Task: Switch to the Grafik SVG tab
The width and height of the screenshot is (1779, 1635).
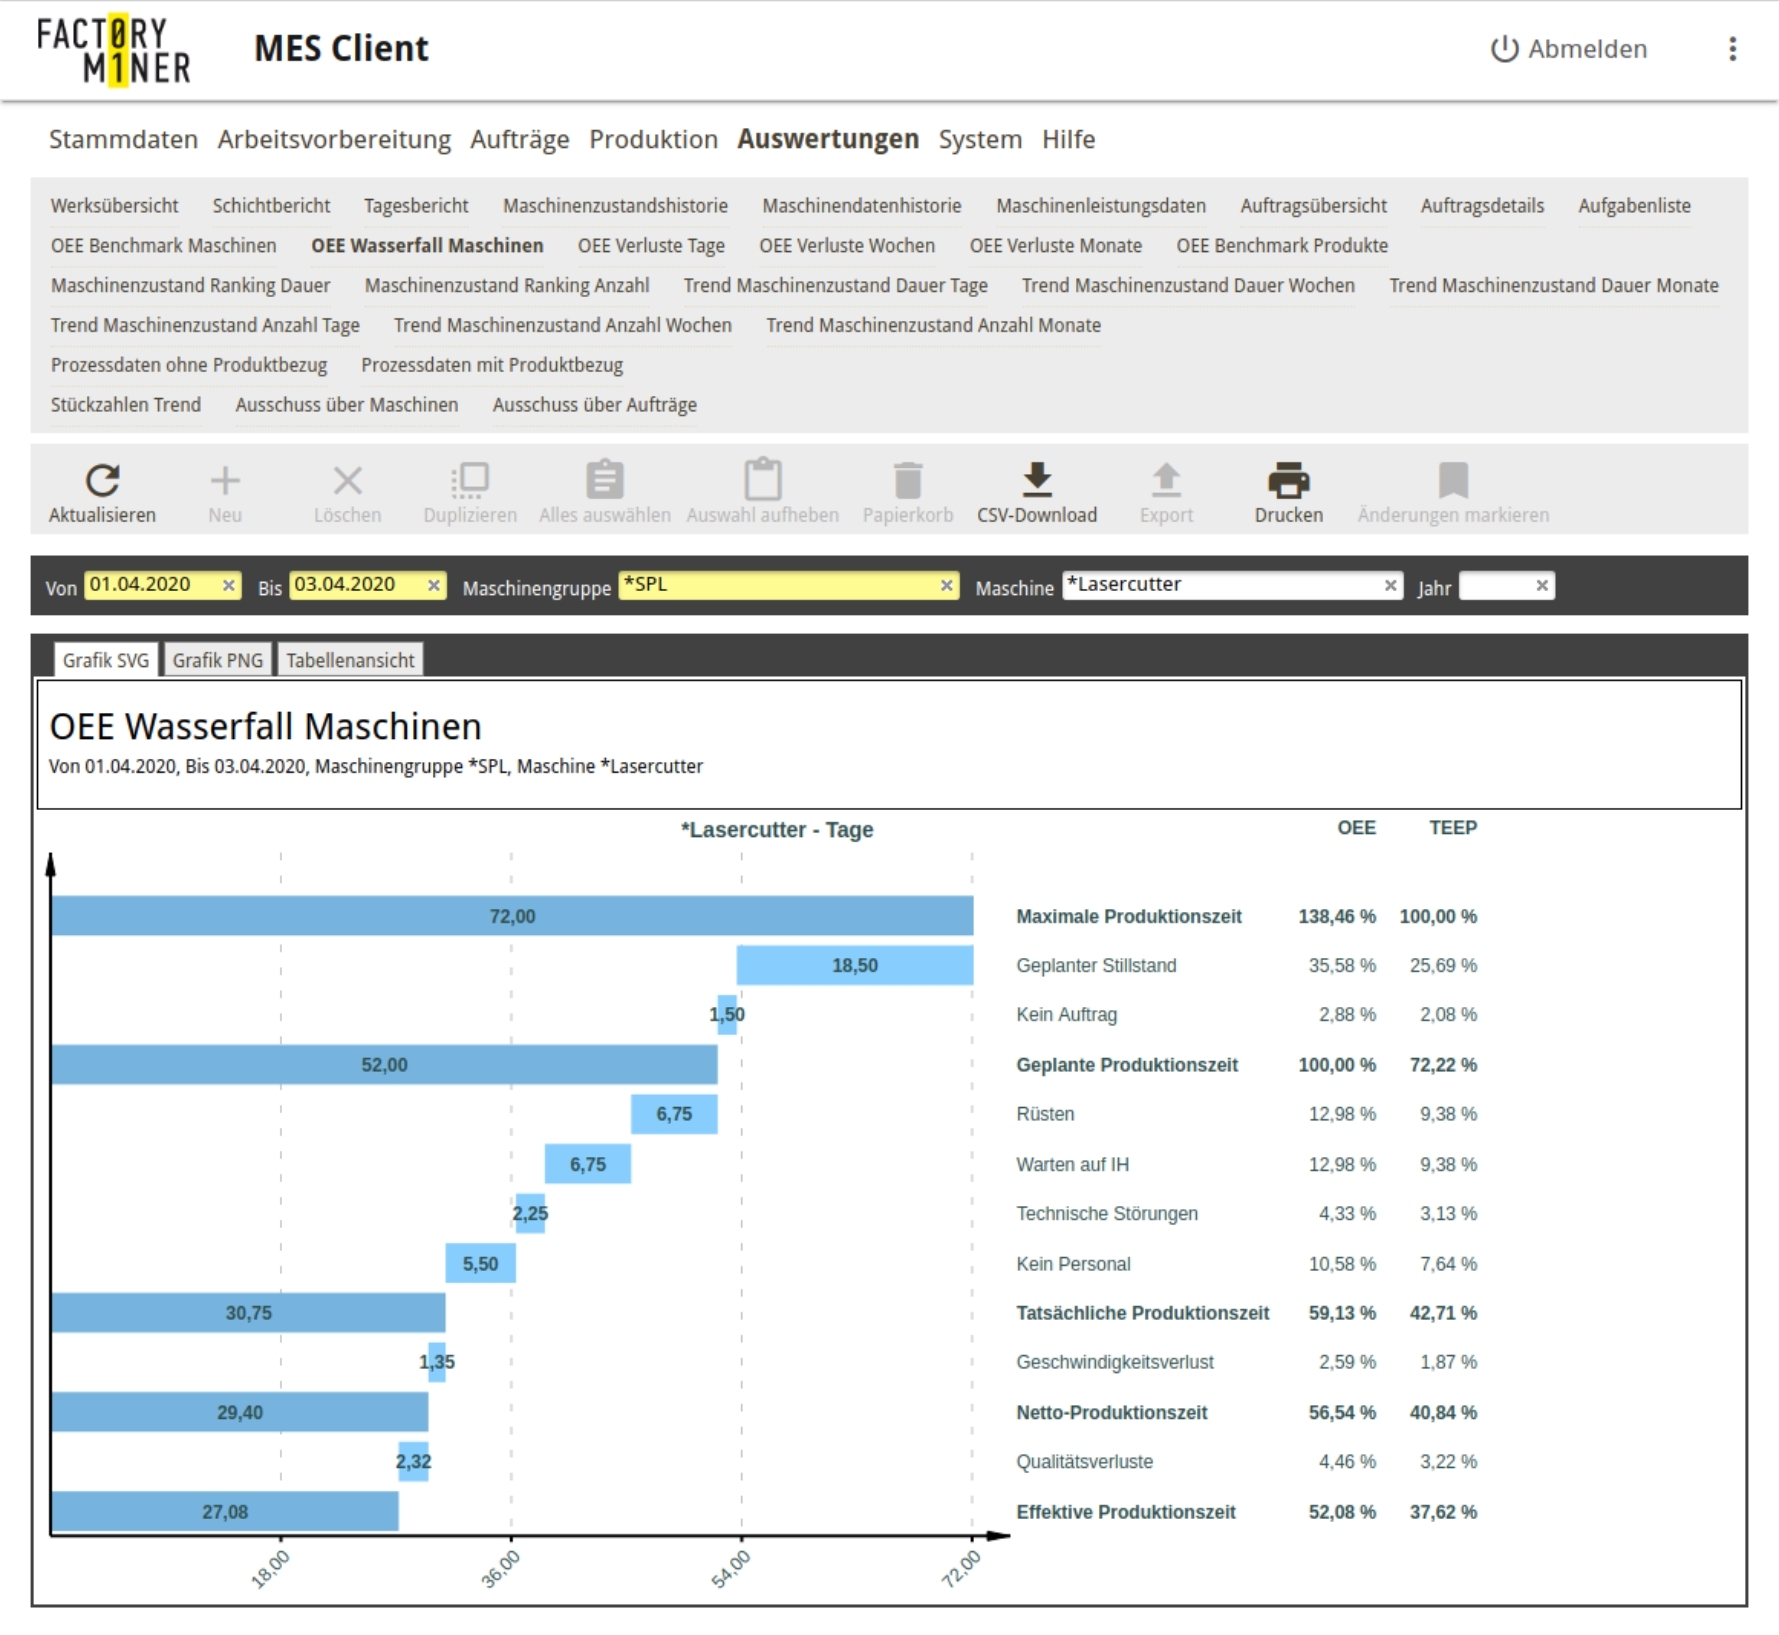Action: pos(105,660)
